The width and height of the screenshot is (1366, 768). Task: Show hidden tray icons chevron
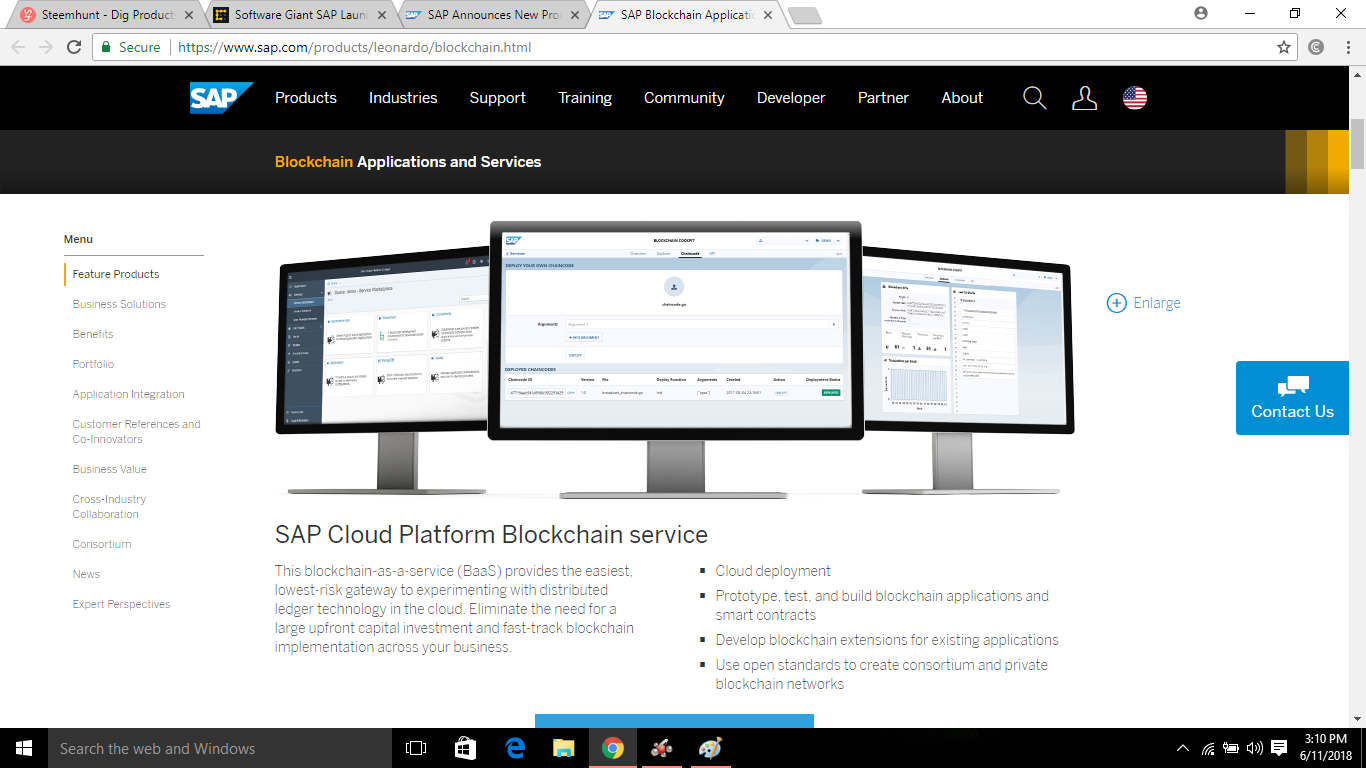(x=1183, y=748)
